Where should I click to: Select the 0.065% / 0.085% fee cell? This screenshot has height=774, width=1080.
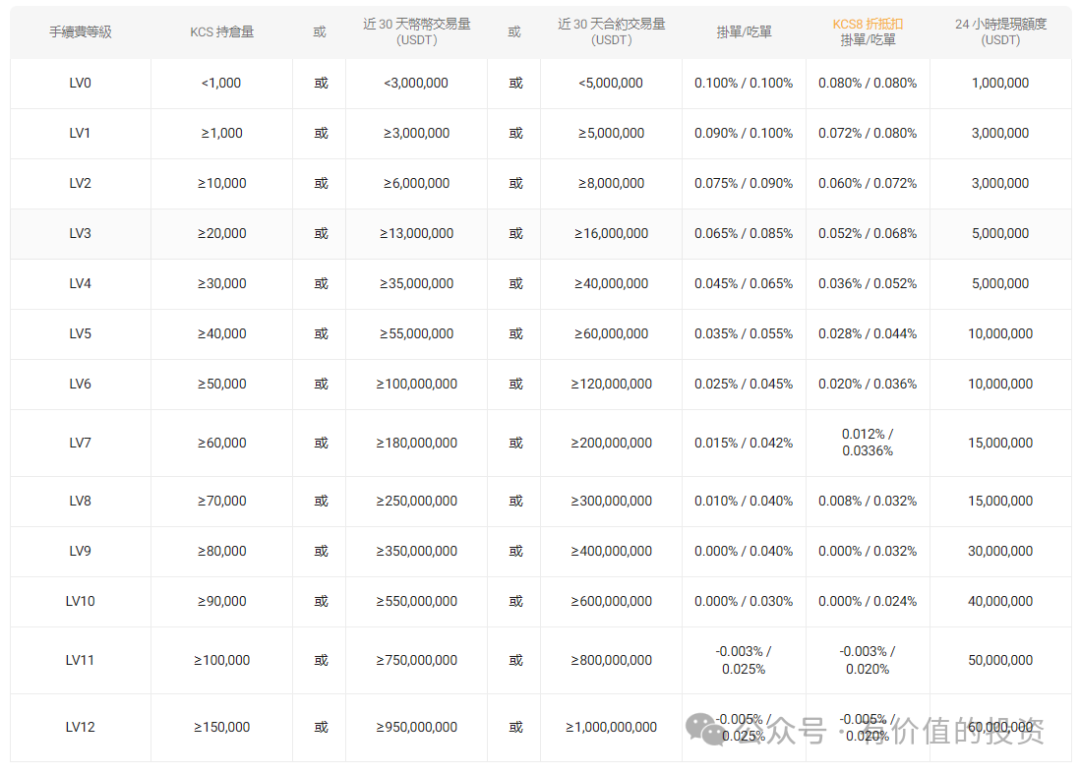tap(744, 233)
